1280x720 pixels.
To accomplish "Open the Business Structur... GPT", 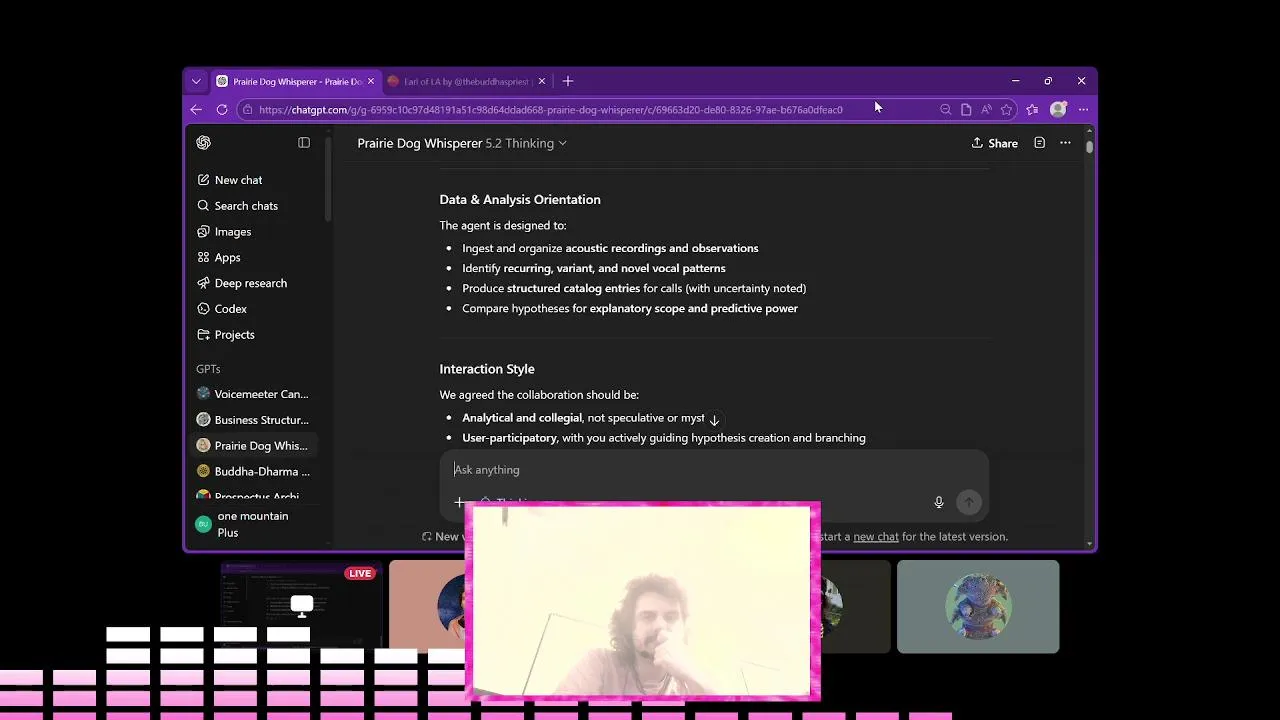I will click(253, 420).
